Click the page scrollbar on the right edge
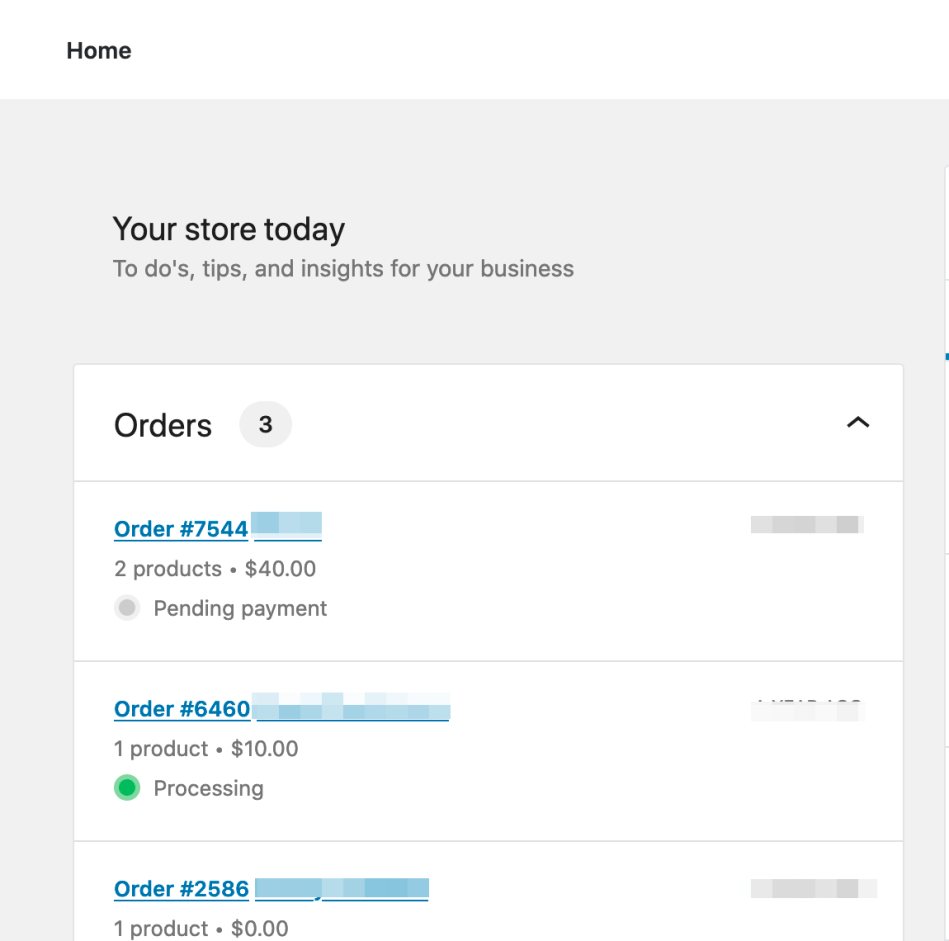 945,355
